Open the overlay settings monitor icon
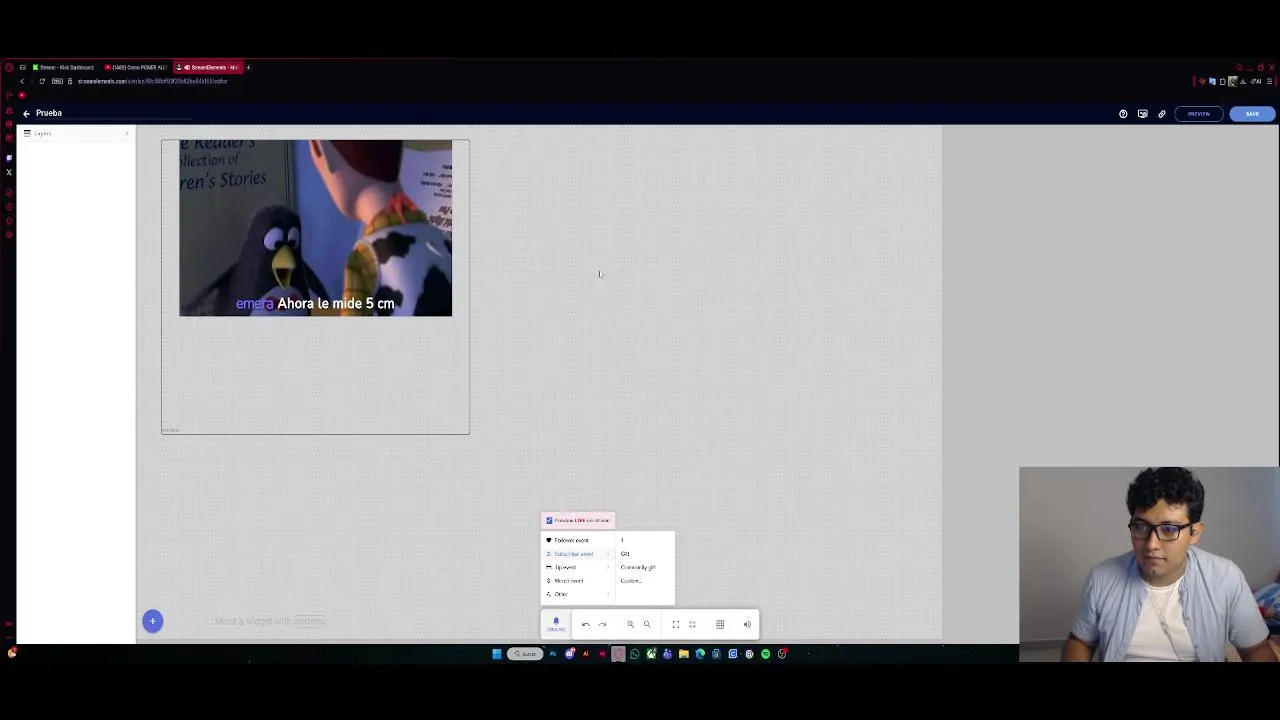1280x720 pixels. pos(1142,114)
